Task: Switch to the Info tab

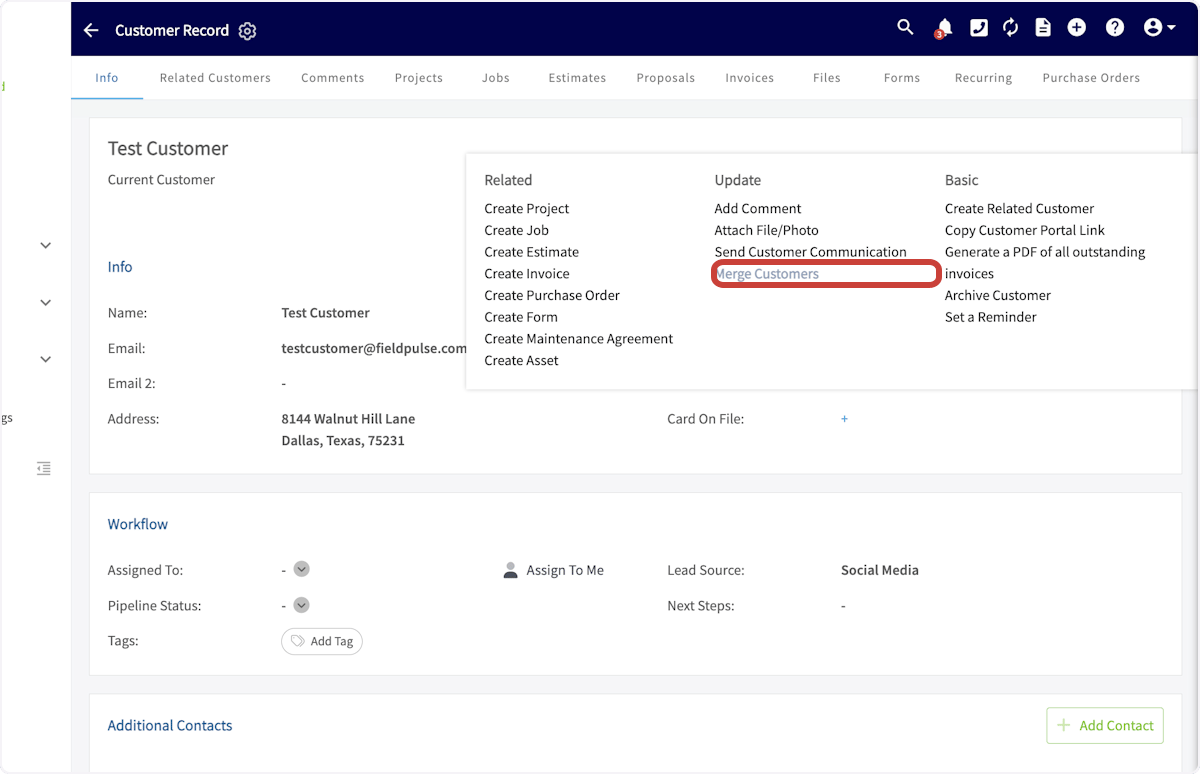Action: tap(107, 77)
